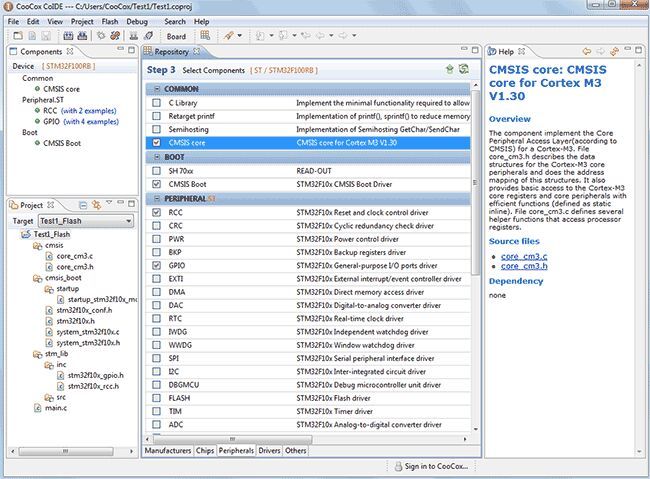
Task: Click the Download code to flash icon
Action: 133,36
